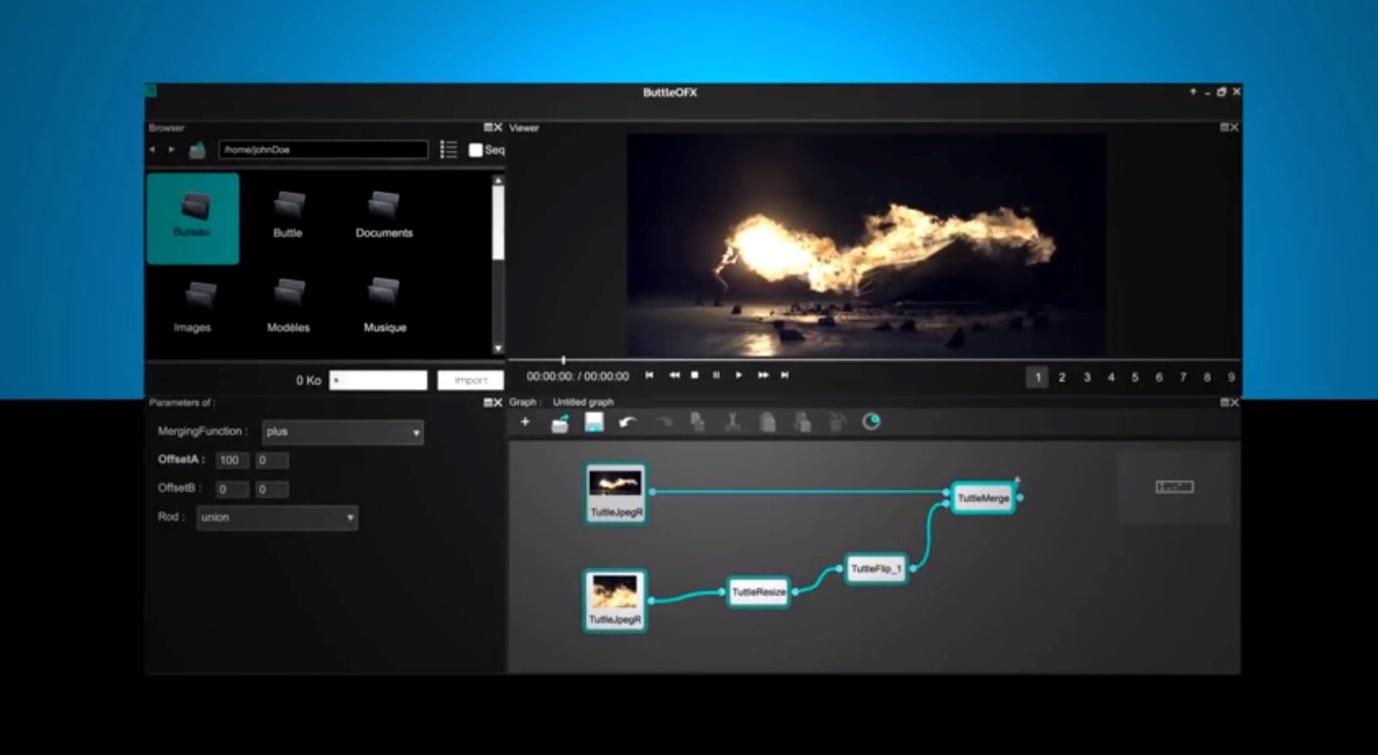Open the Rod dropdown set to union
The height and width of the screenshot is (755, 1378).
pyautogui.click(x=277, y=518)
